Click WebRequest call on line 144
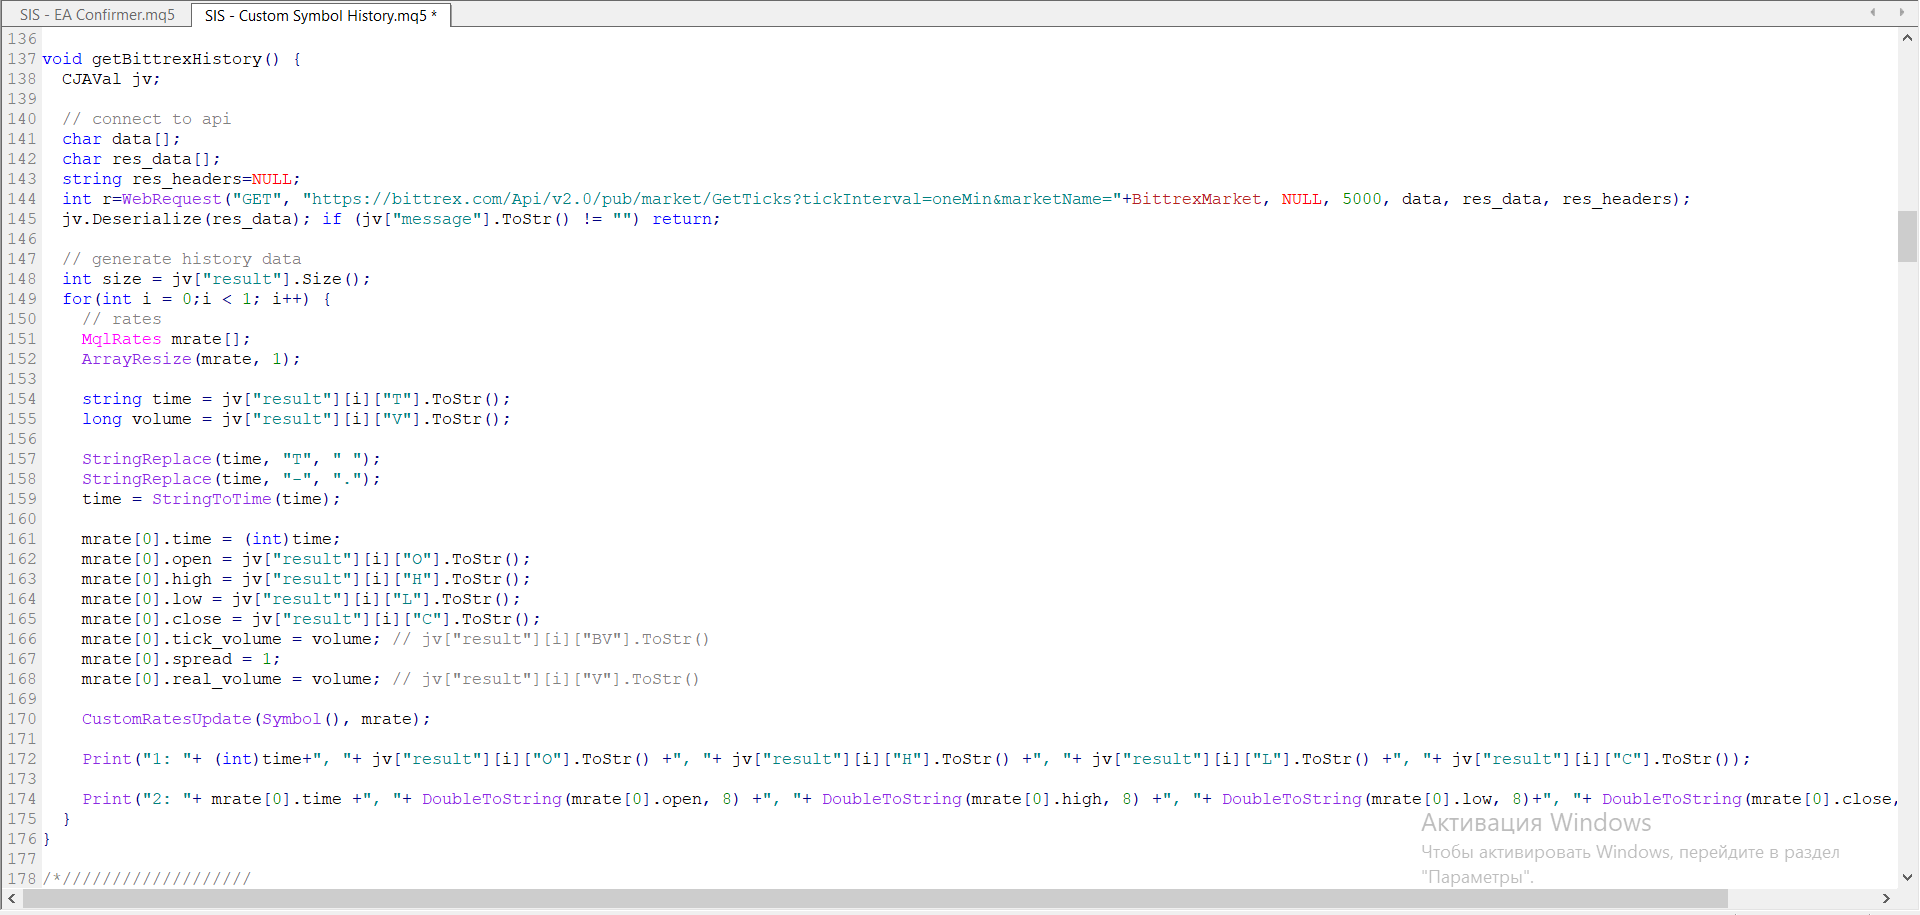 click(171, 199)
